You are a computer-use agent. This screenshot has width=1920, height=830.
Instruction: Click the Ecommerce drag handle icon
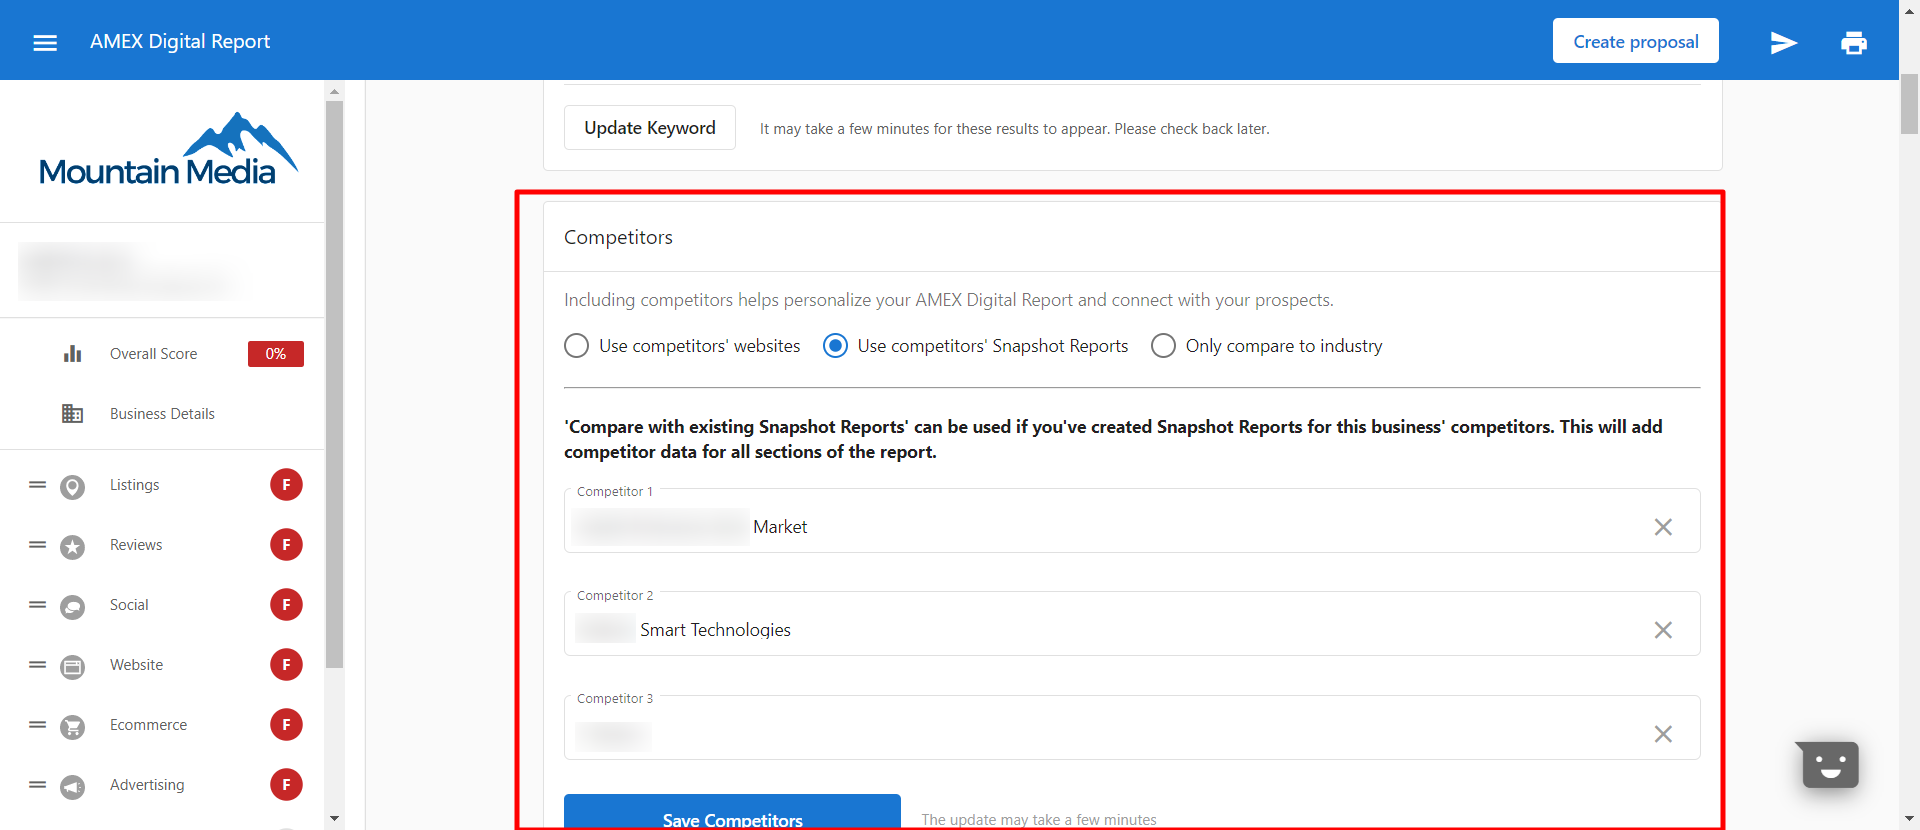pyautogui.click(x=38, y=725)
